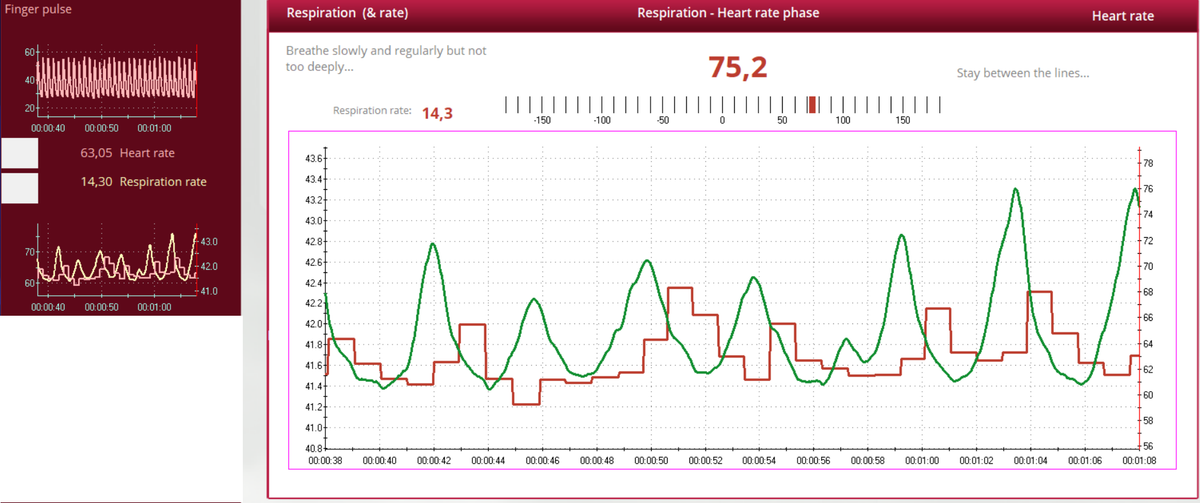
Task: Click the Stay between the lines... hint
Action: point(1023,73)
